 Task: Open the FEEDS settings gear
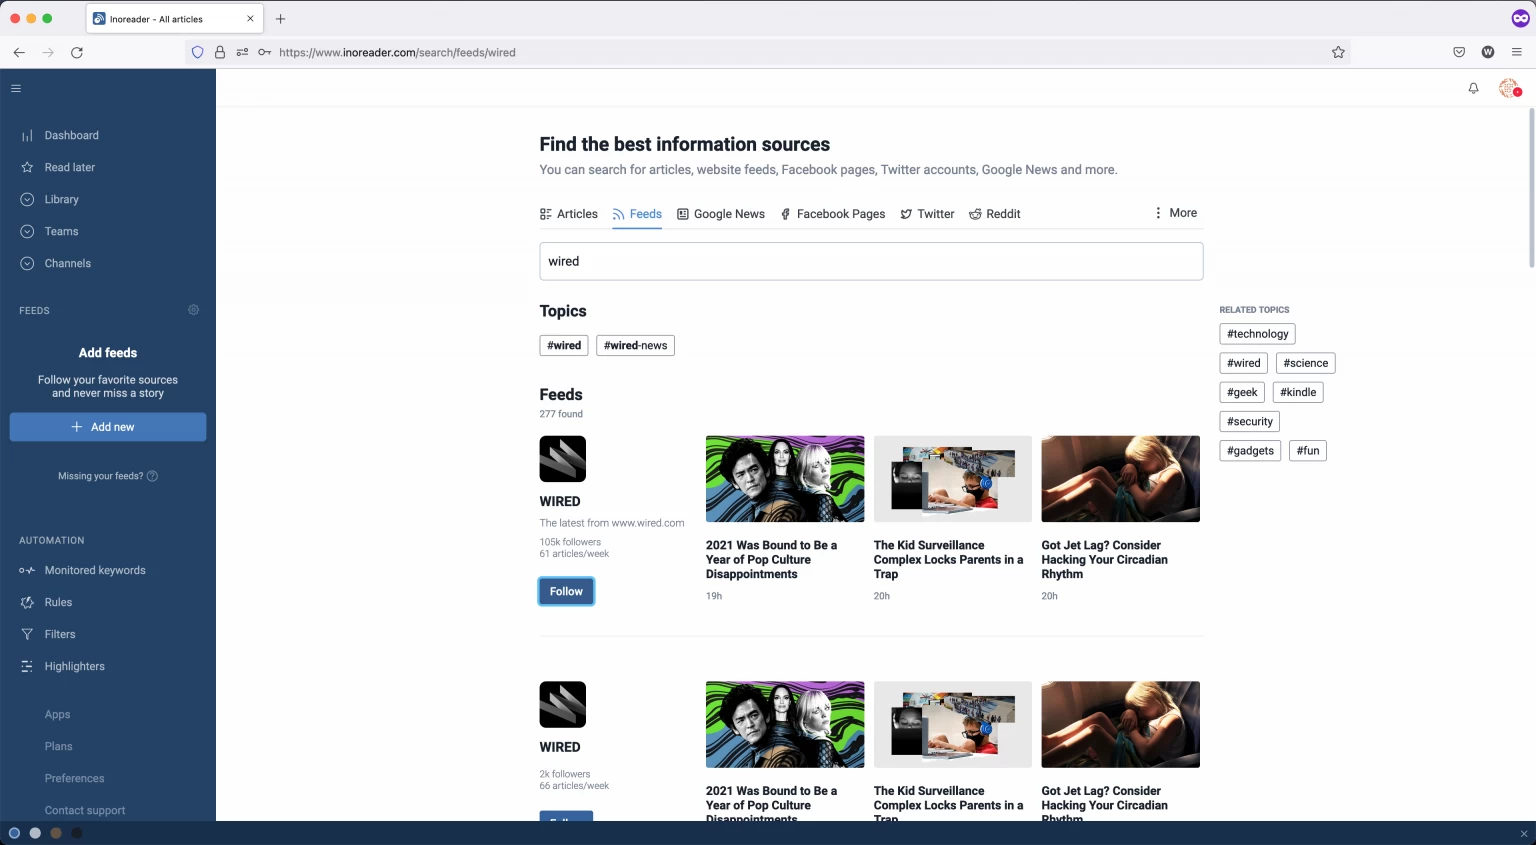(193, 310)
